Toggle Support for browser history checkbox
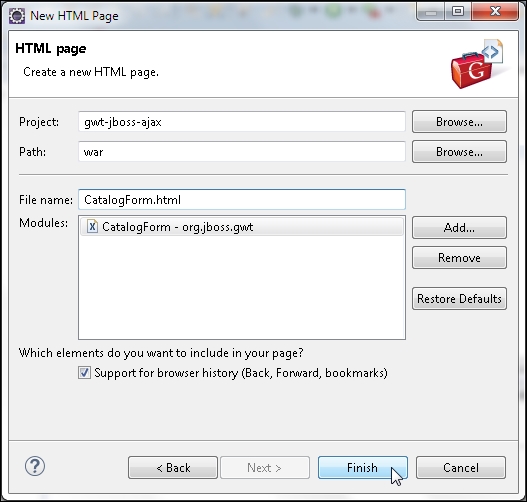The width and height of the screenshot is (527, 502). point(84,373)
